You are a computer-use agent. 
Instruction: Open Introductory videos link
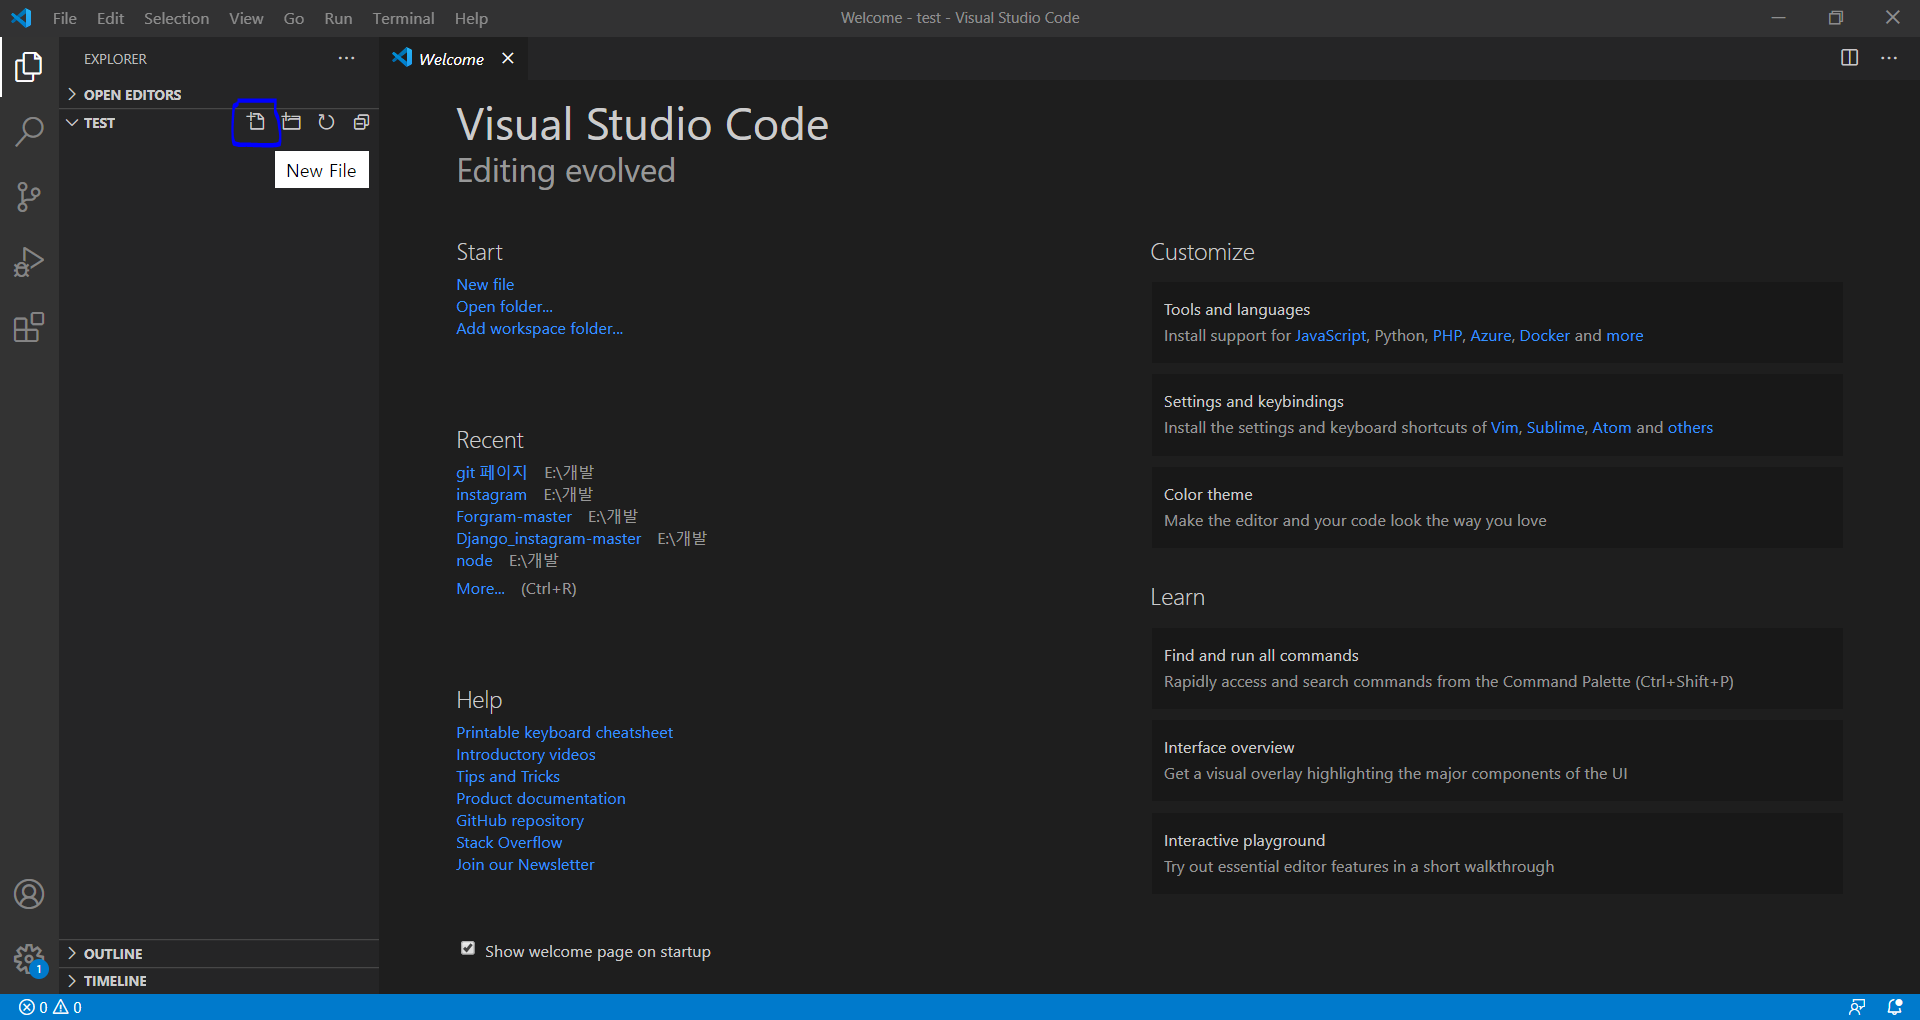(x=525, y=754)
